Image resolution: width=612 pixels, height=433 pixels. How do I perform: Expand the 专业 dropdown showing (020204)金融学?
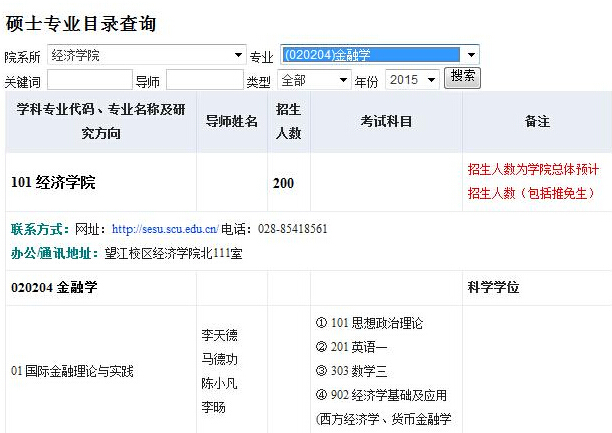[379, 55]
